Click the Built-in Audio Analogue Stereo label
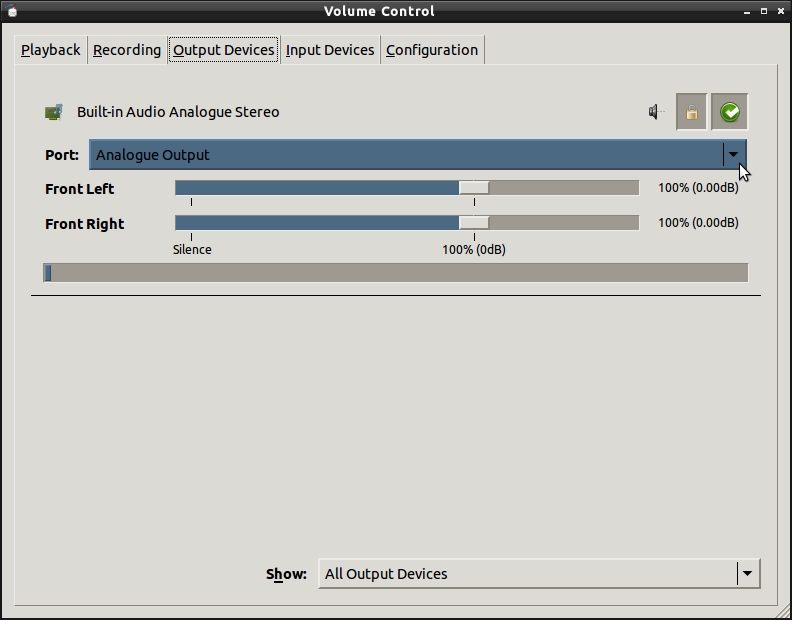This screenshot has width=792, height=620. pyautogui.click(x=178, y=112)
